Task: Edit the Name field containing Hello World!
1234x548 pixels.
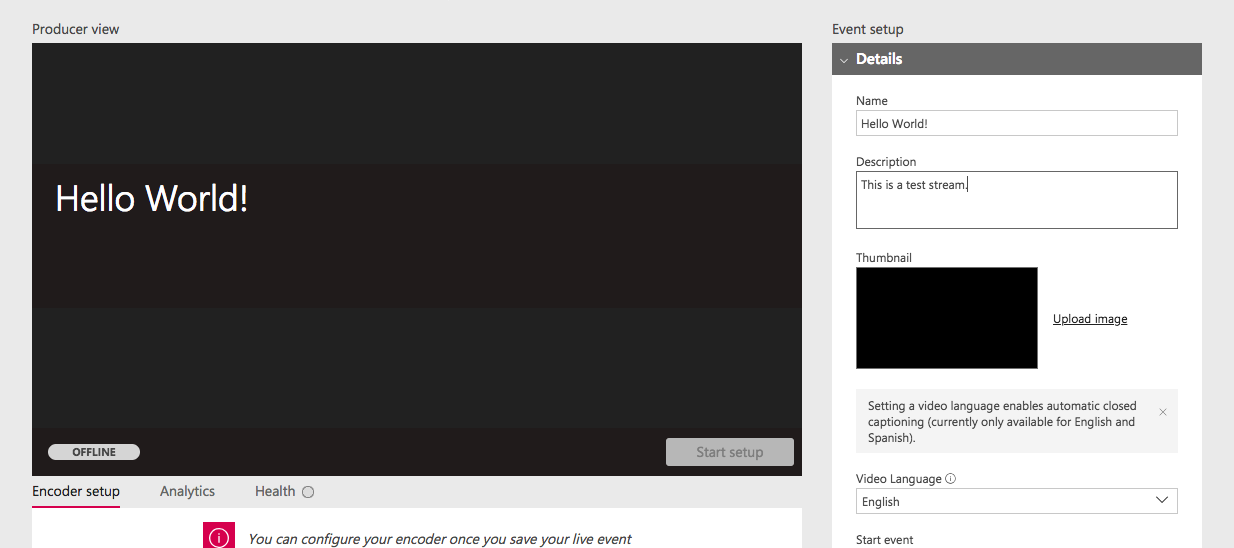Action: click(x=1017, y=123)
